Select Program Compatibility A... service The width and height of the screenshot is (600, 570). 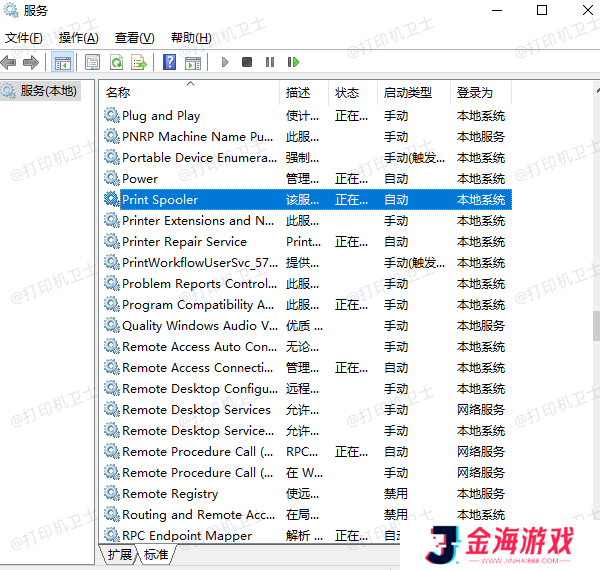(x=198, y=305)
